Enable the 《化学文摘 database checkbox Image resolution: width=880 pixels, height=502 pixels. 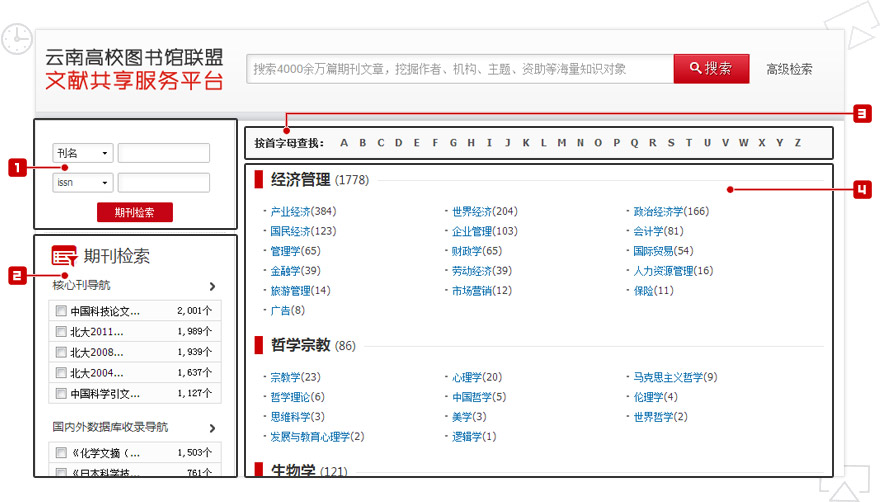(61, 453)
